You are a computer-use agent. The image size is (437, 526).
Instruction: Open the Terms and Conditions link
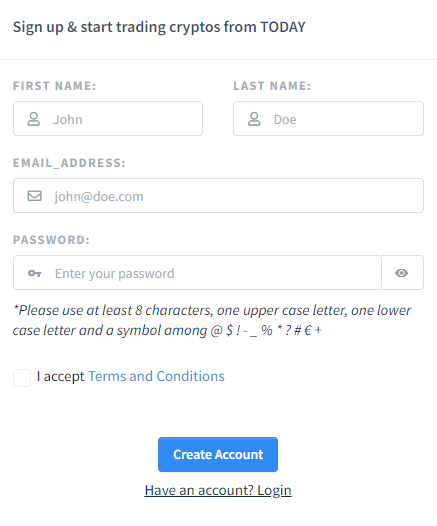click(156, 376)
